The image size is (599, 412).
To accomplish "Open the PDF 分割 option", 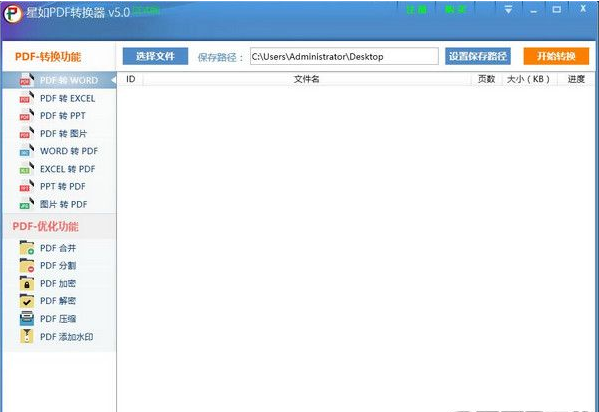I will click(x=59, y=266).
